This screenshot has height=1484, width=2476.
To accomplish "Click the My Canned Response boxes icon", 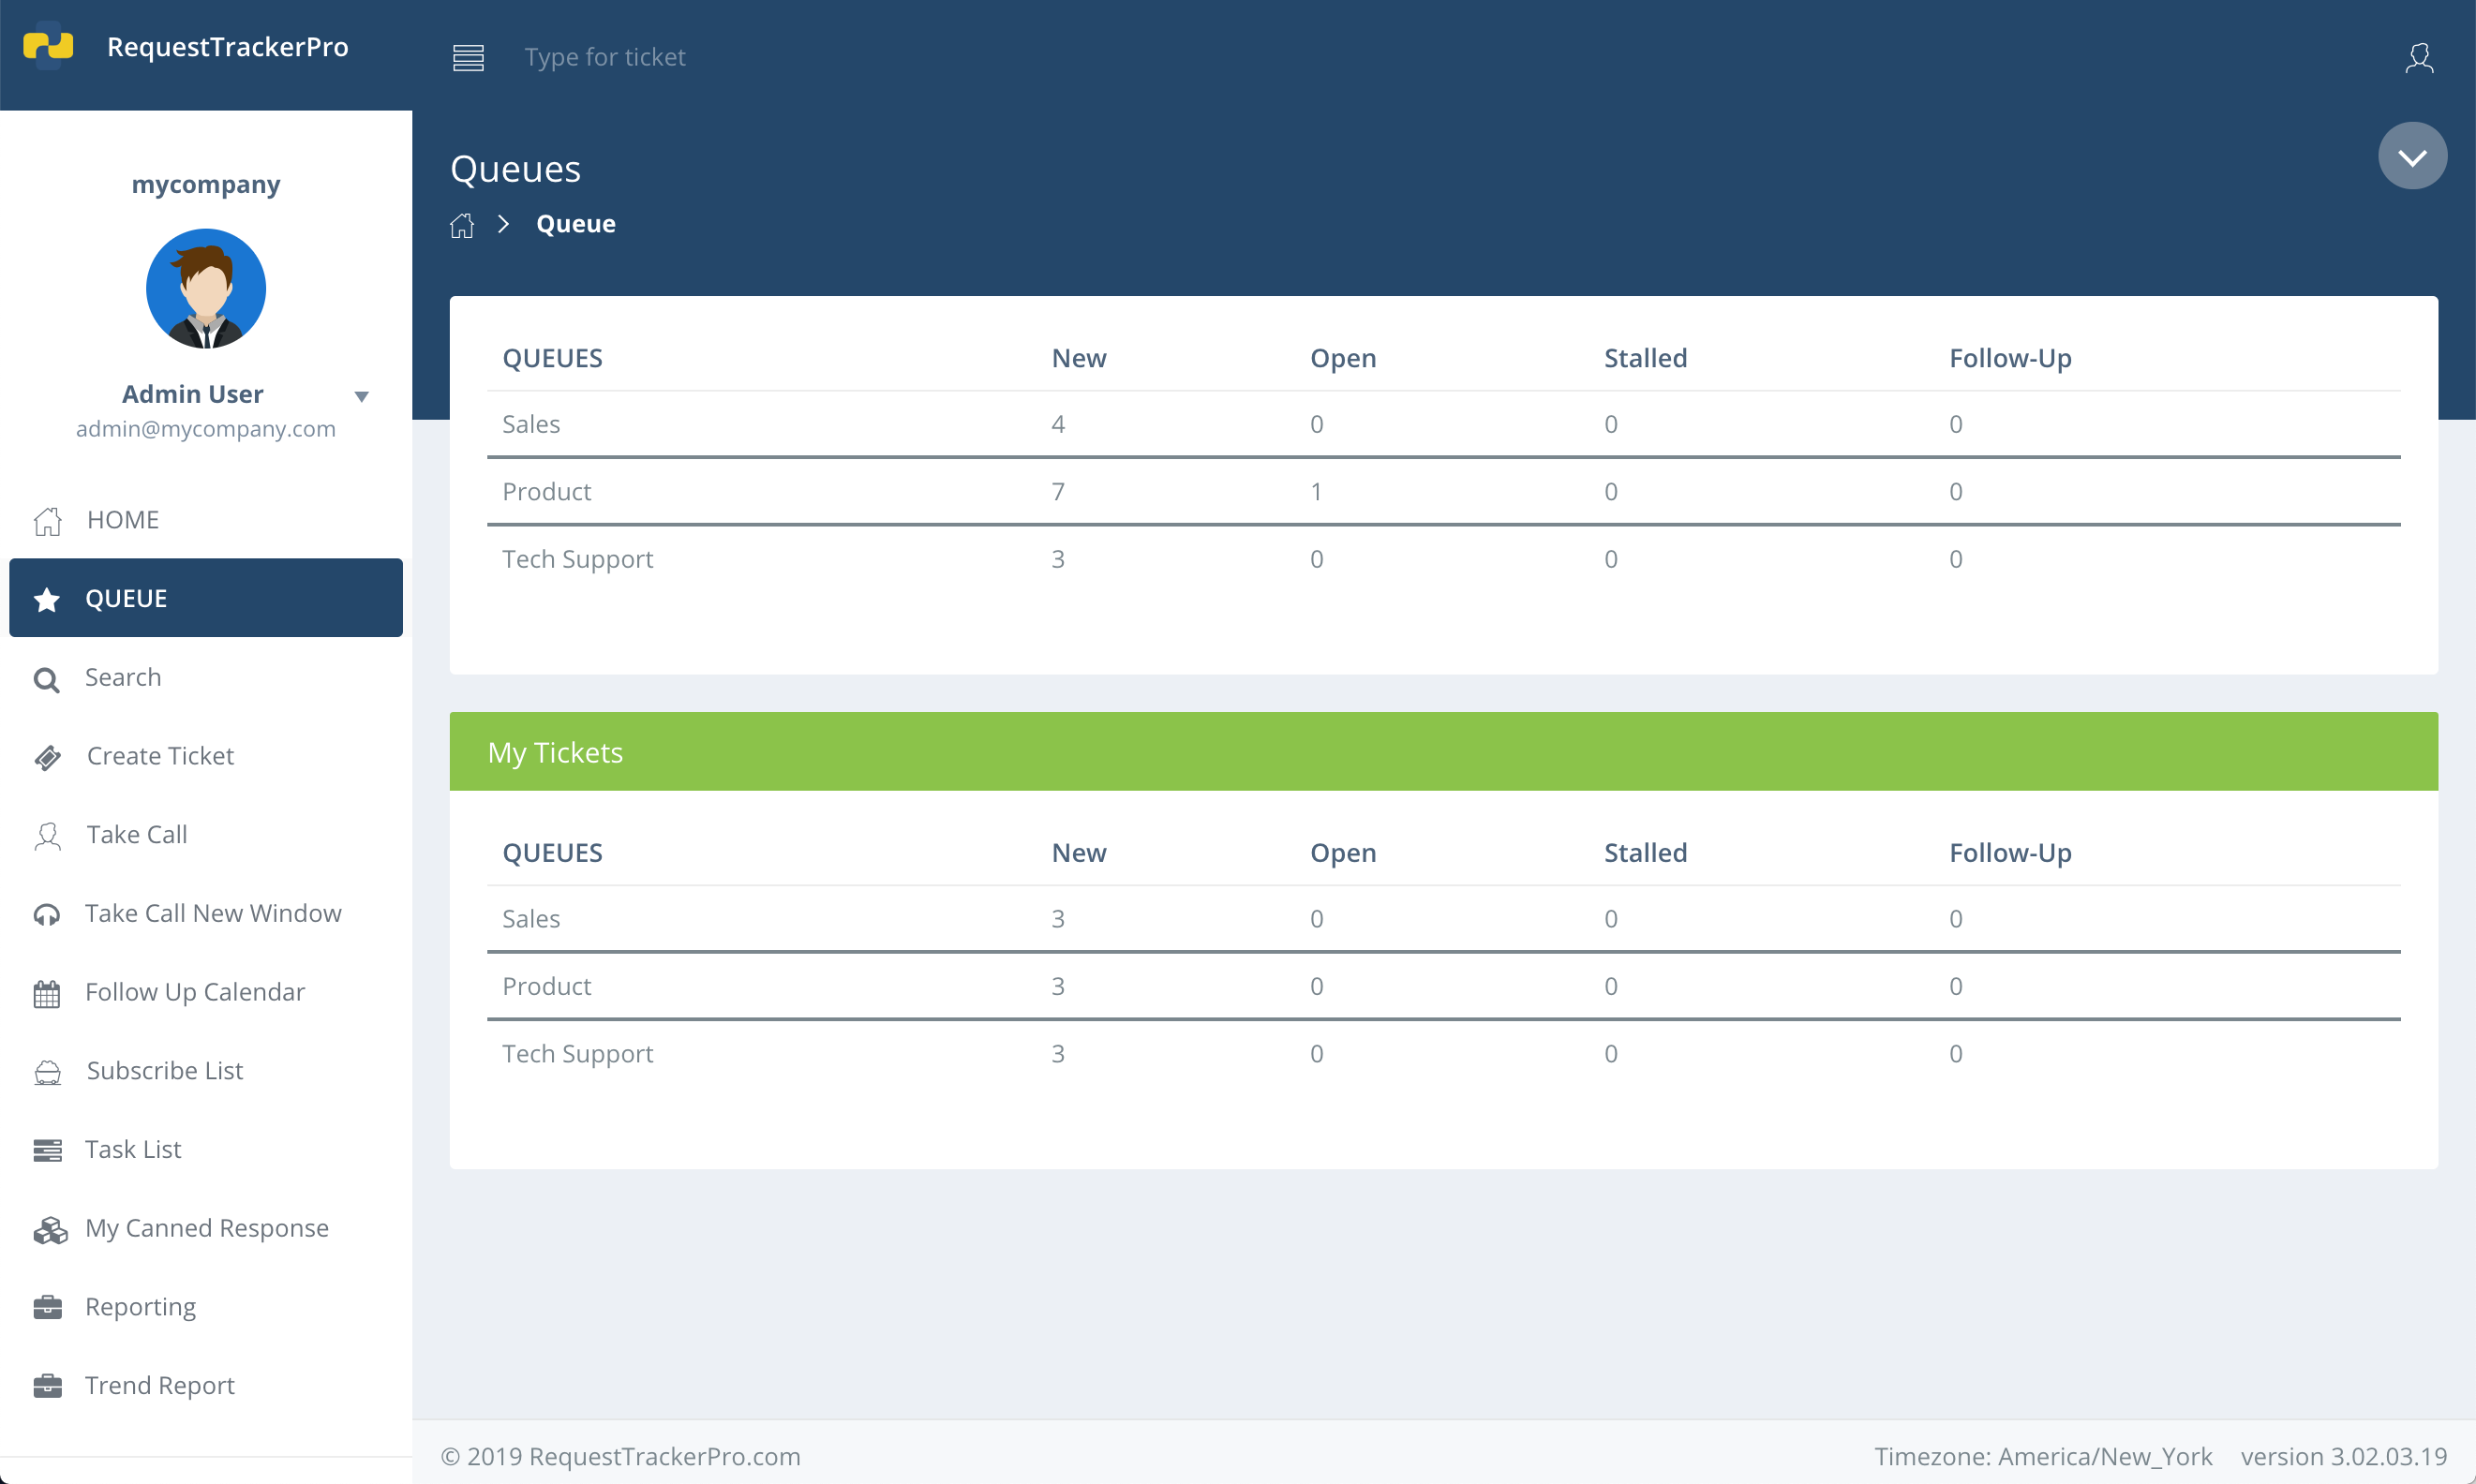I will (49, 1229).
